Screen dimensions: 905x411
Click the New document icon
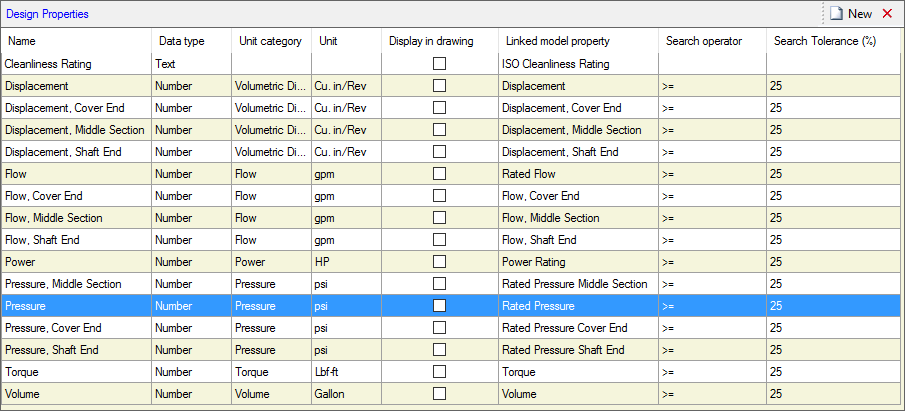(x=836, y=14)
